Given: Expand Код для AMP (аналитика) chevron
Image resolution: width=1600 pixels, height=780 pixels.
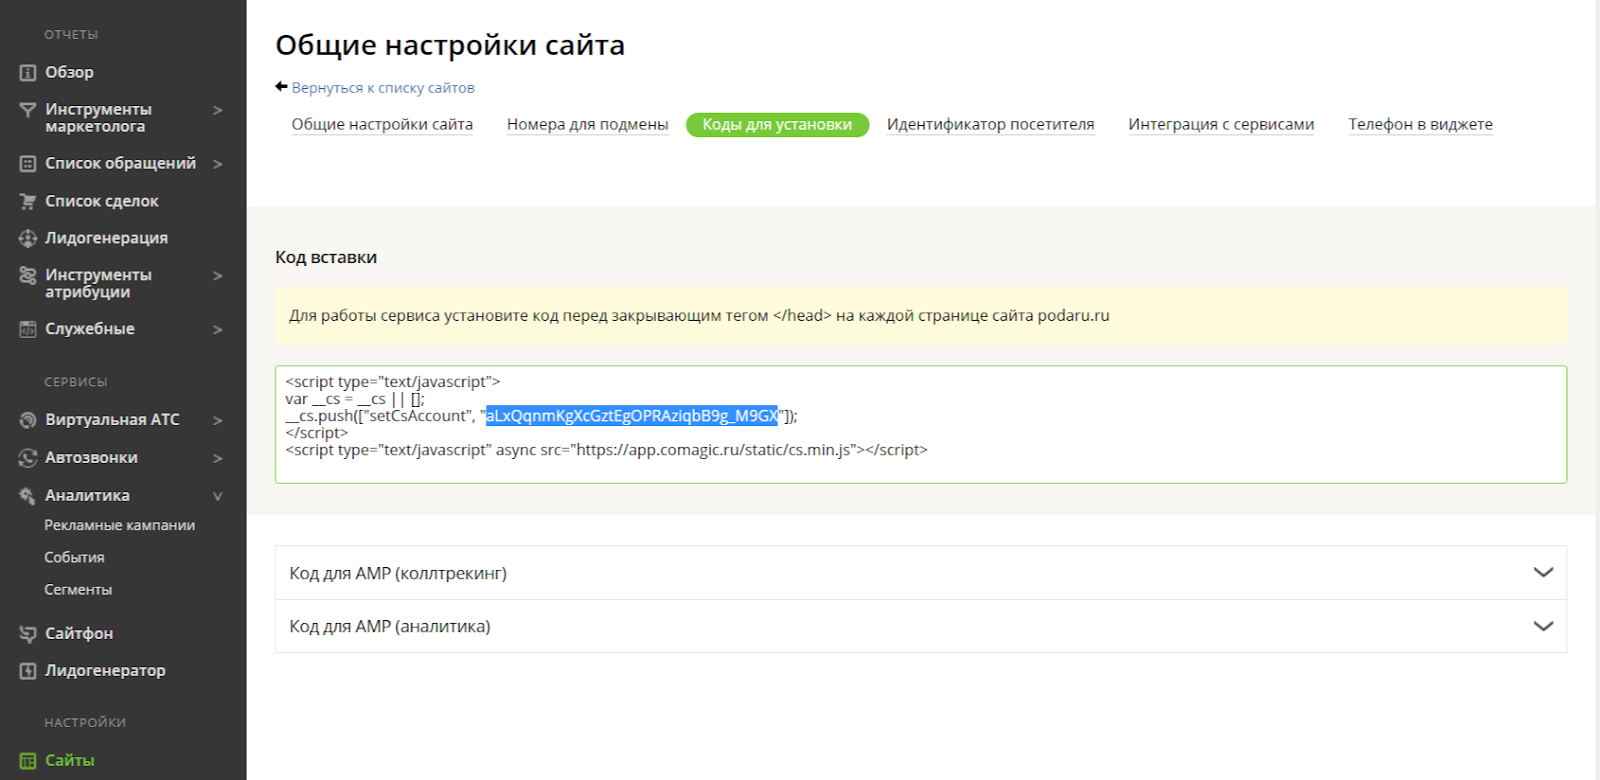Looking at the screenshot, I should [1543, 626].
